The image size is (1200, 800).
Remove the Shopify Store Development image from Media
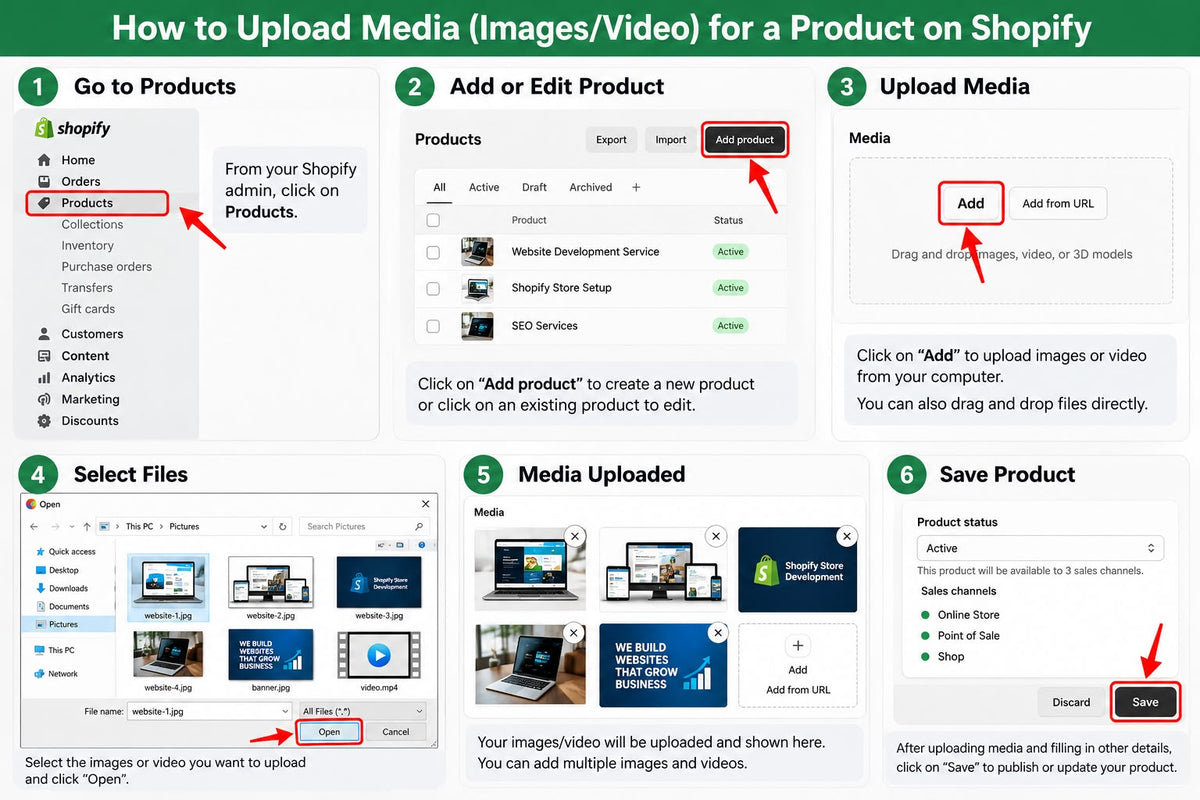pos(847,537)
